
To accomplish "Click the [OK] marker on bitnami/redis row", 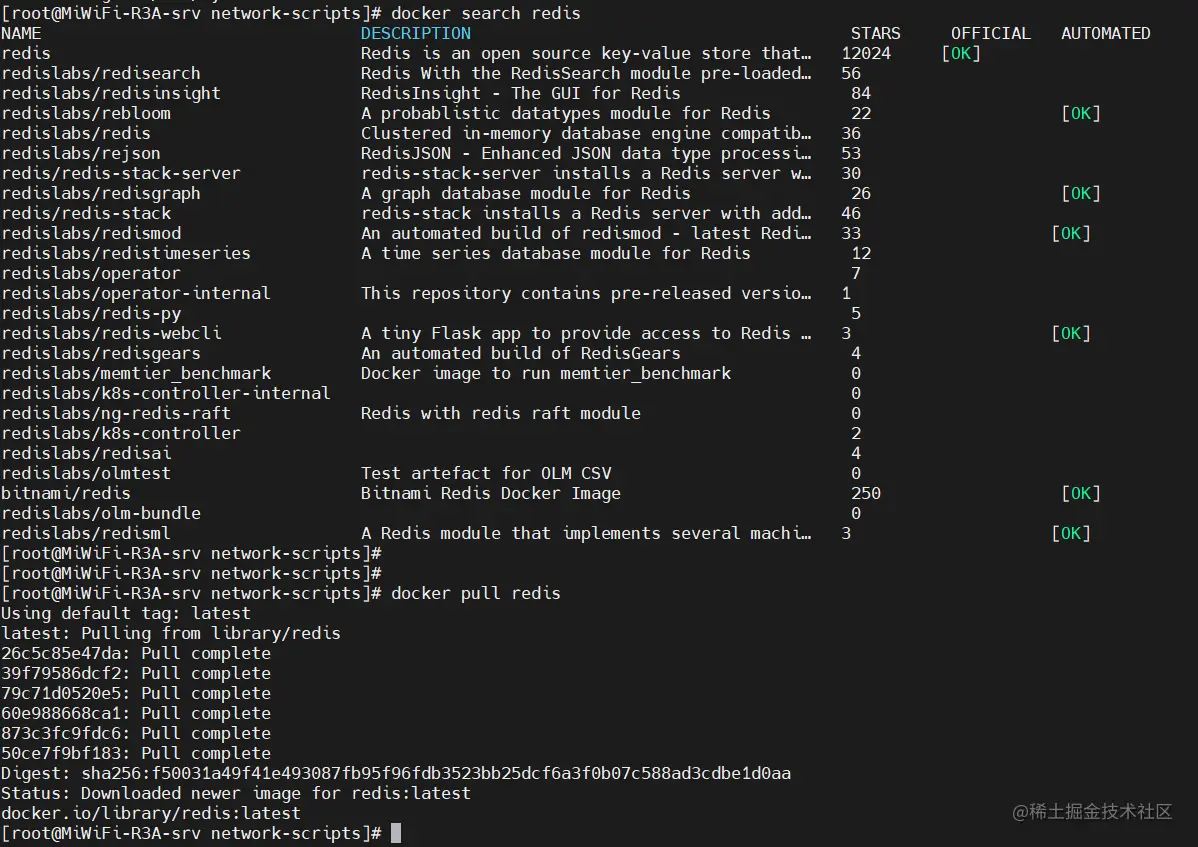I will (x=1080, y=493).
